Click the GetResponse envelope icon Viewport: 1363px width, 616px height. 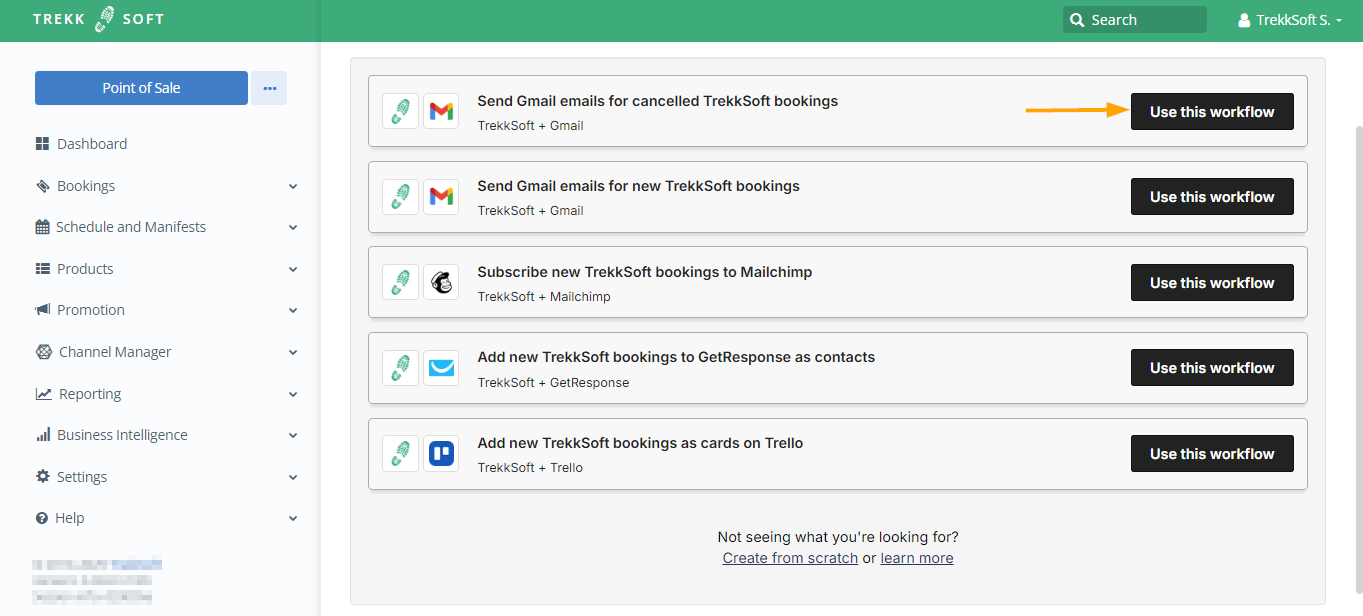[x=440, y=368]
